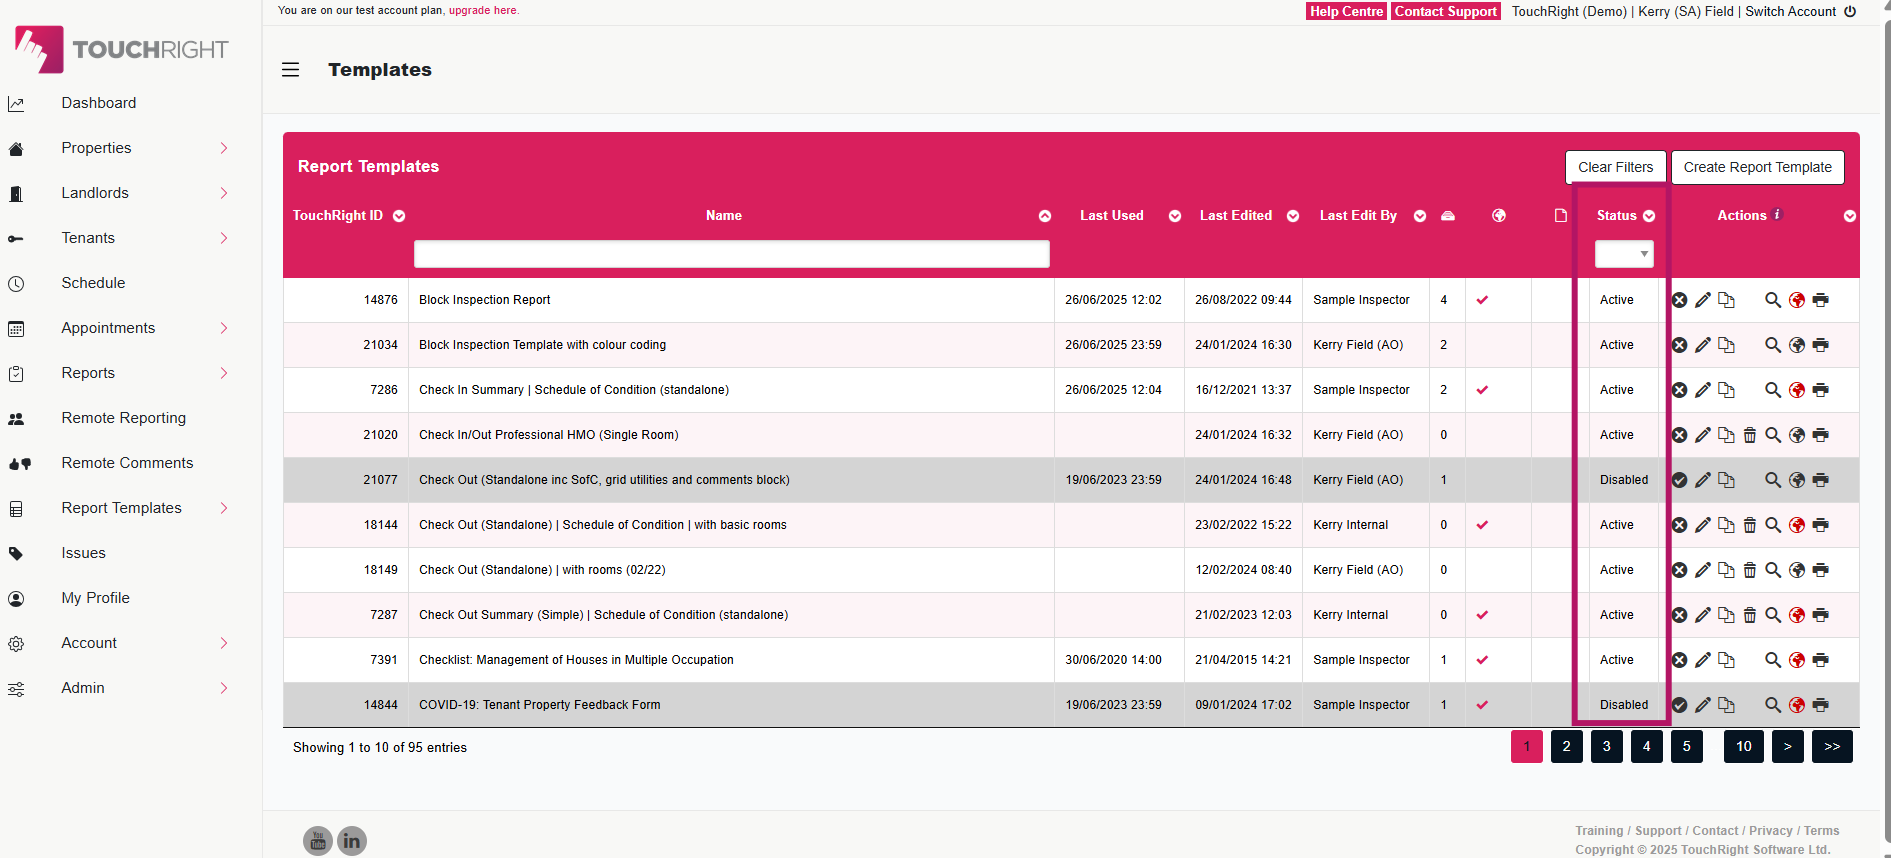Click the power logout icon

point(1850,12)
